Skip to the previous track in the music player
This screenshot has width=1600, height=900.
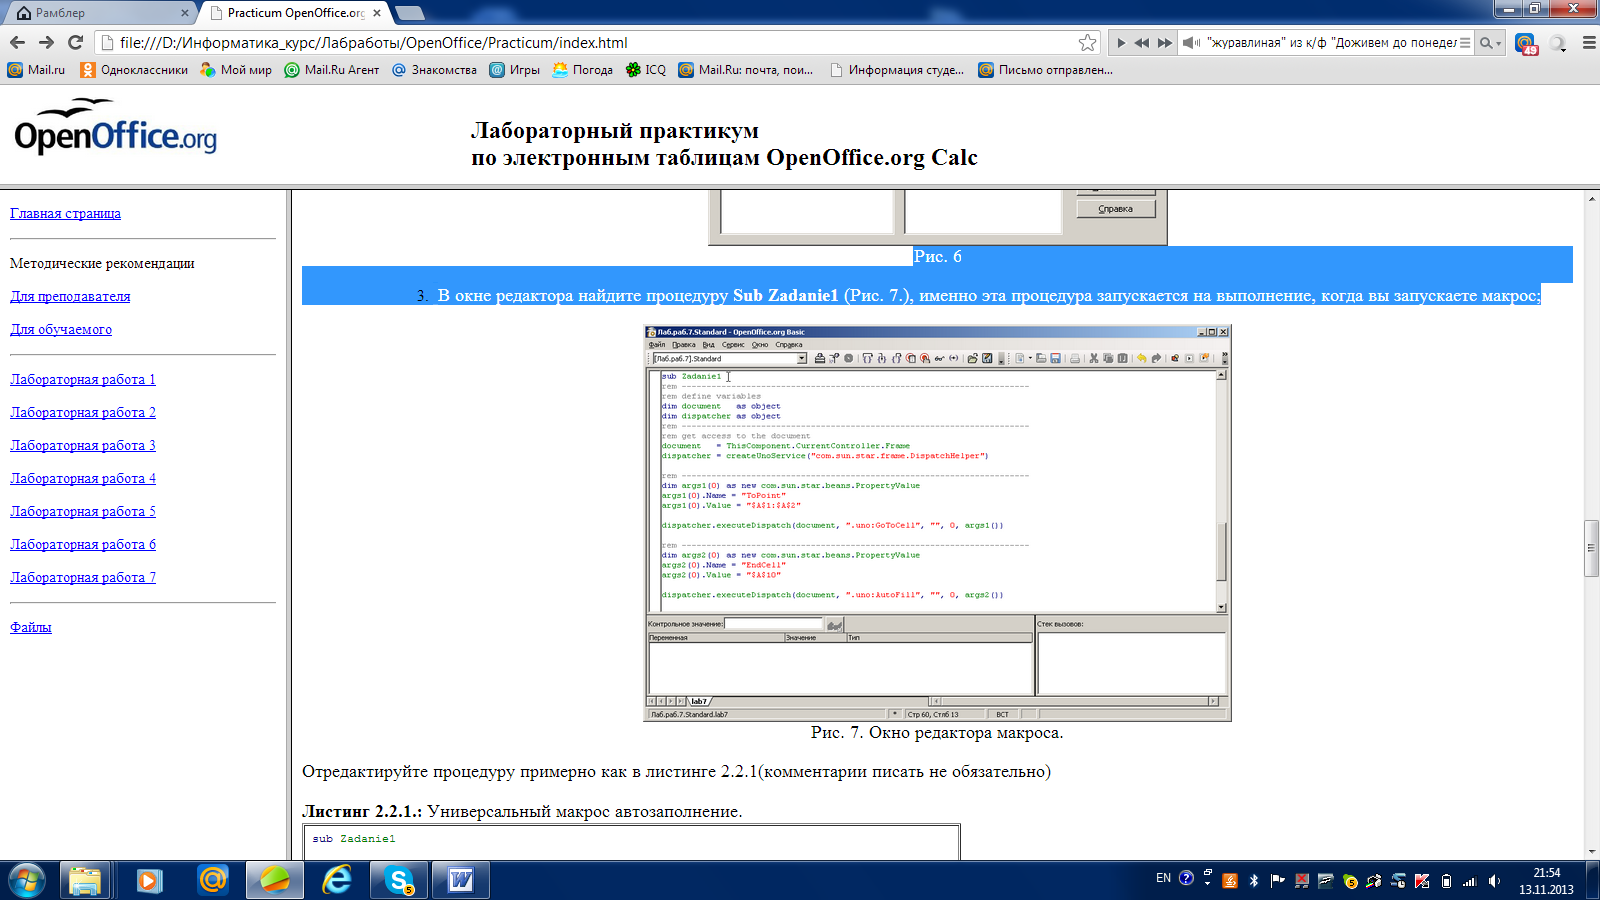[x=1141, y=43]
